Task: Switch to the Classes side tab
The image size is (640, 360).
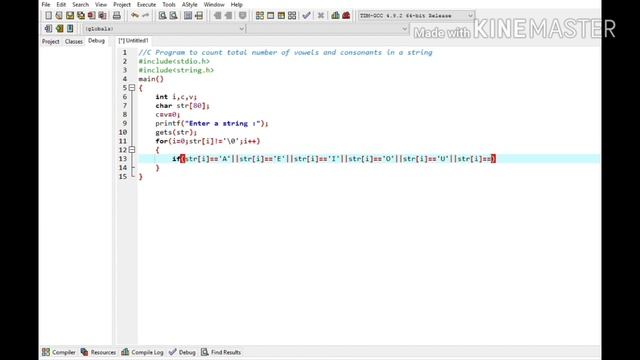Action: (x=74, y=41)
